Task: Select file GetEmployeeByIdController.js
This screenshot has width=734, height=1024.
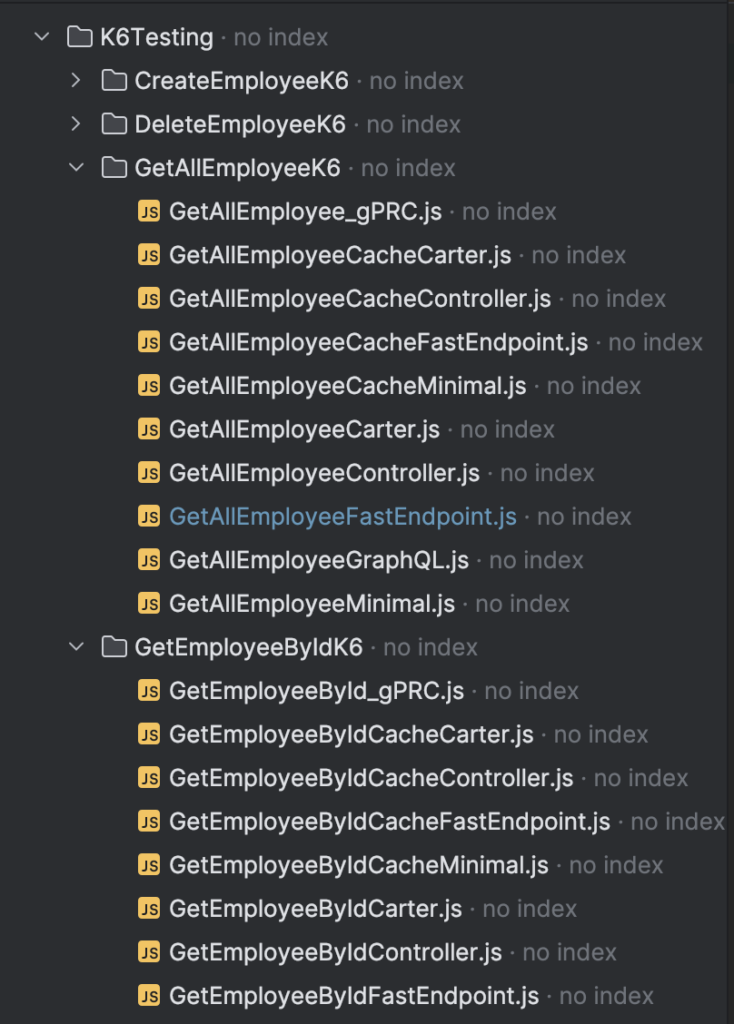Action: pyautogui.click(x=336, y=953)
